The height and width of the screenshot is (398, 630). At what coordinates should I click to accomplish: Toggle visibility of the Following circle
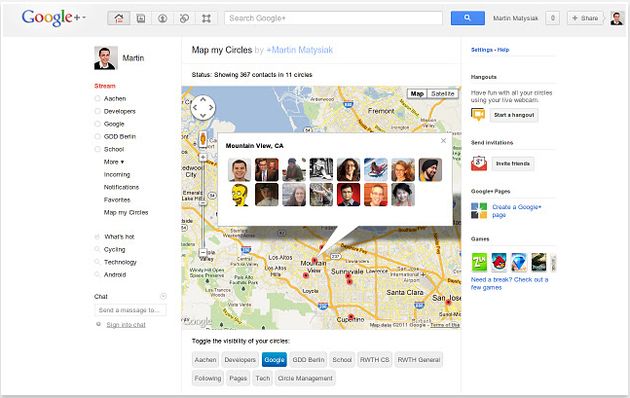coord(208,378)
